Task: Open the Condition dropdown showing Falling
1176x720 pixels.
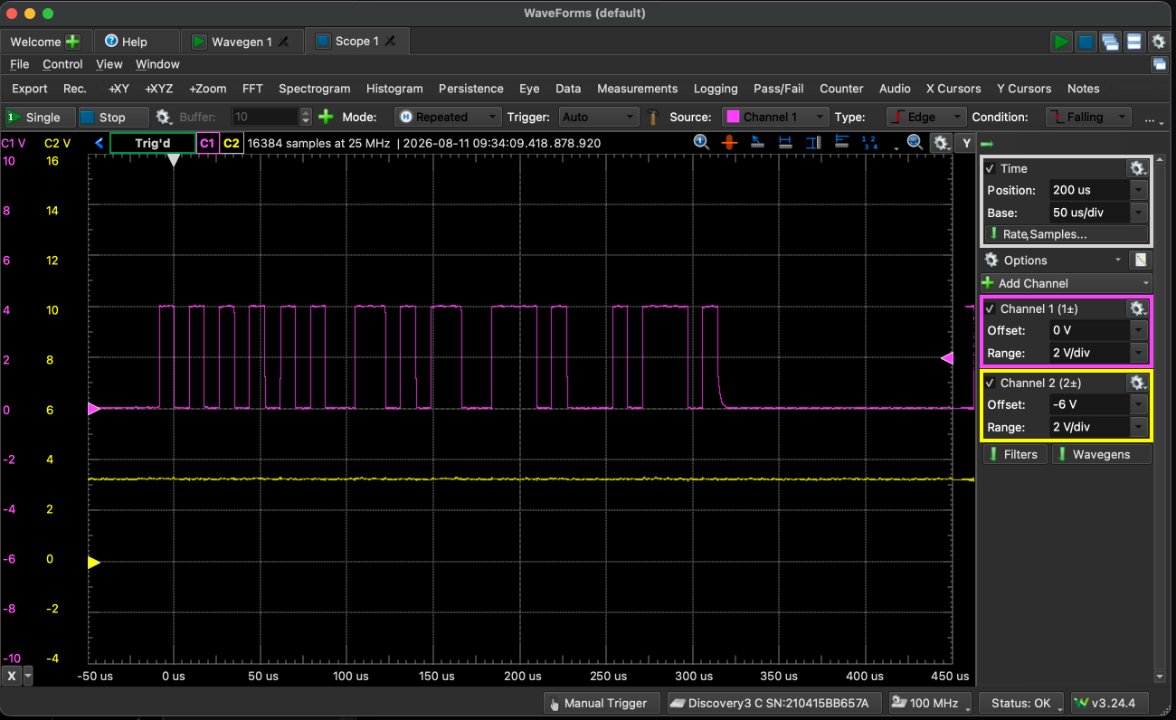Action: pos(1089,117)
